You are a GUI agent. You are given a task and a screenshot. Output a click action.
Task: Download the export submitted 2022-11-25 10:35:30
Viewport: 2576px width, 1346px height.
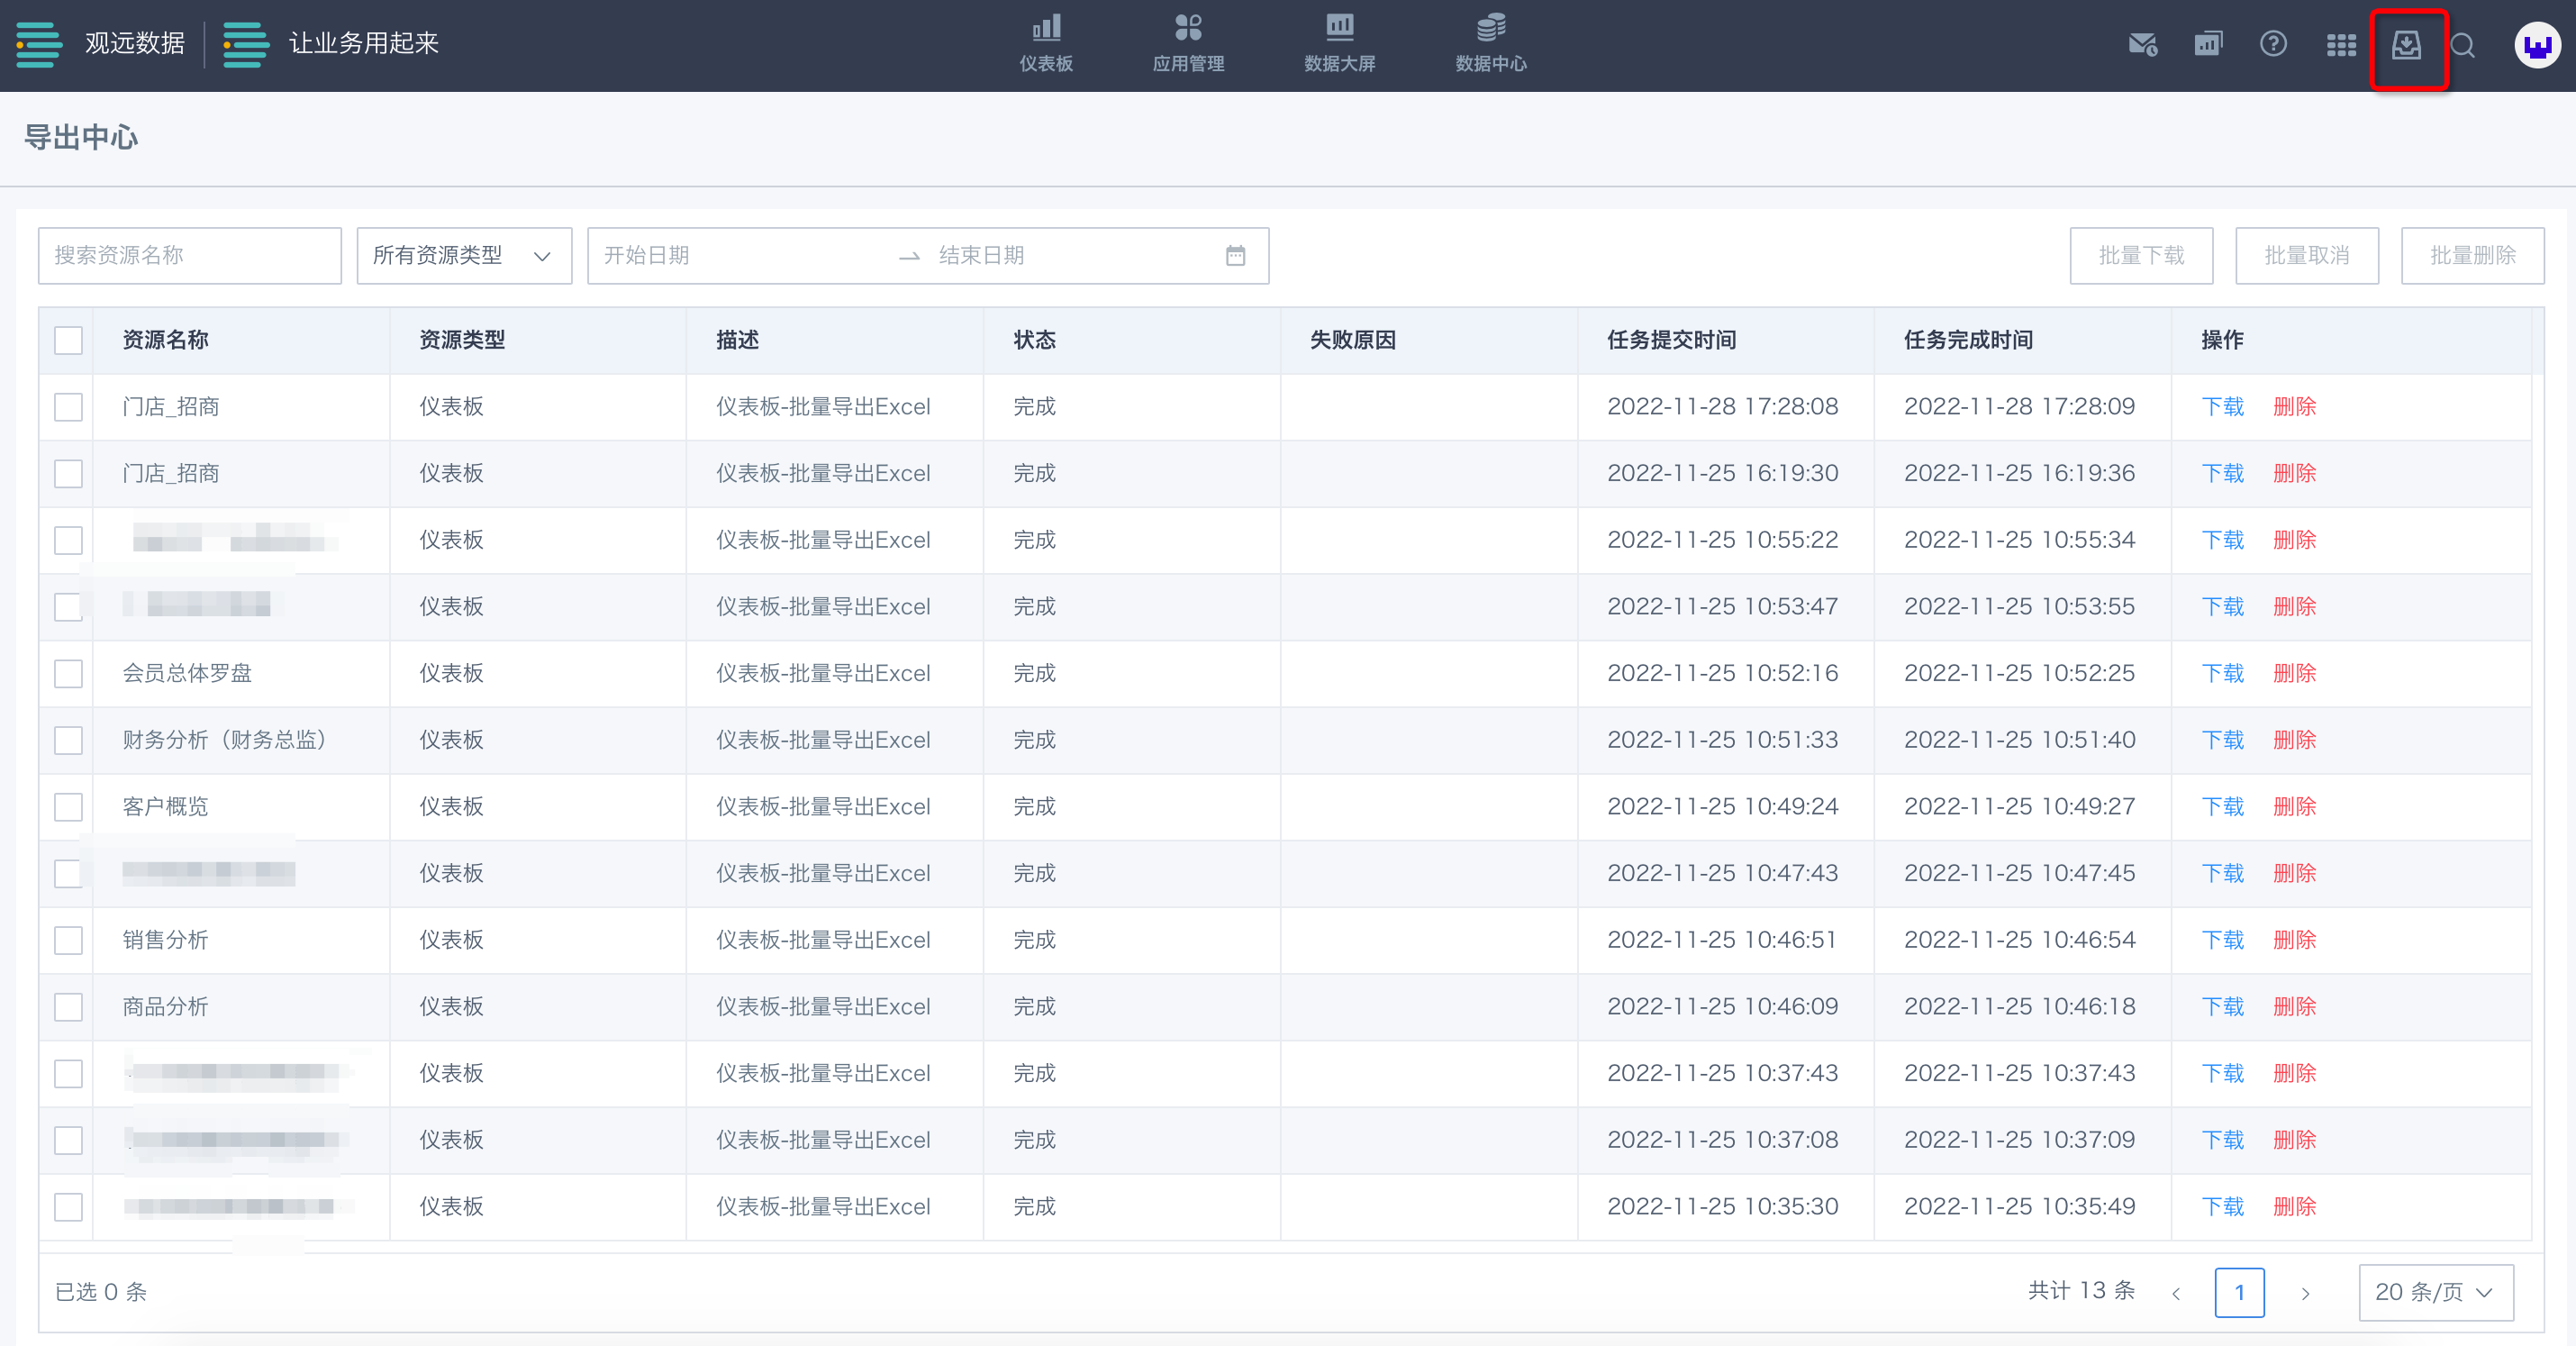2222,1207
